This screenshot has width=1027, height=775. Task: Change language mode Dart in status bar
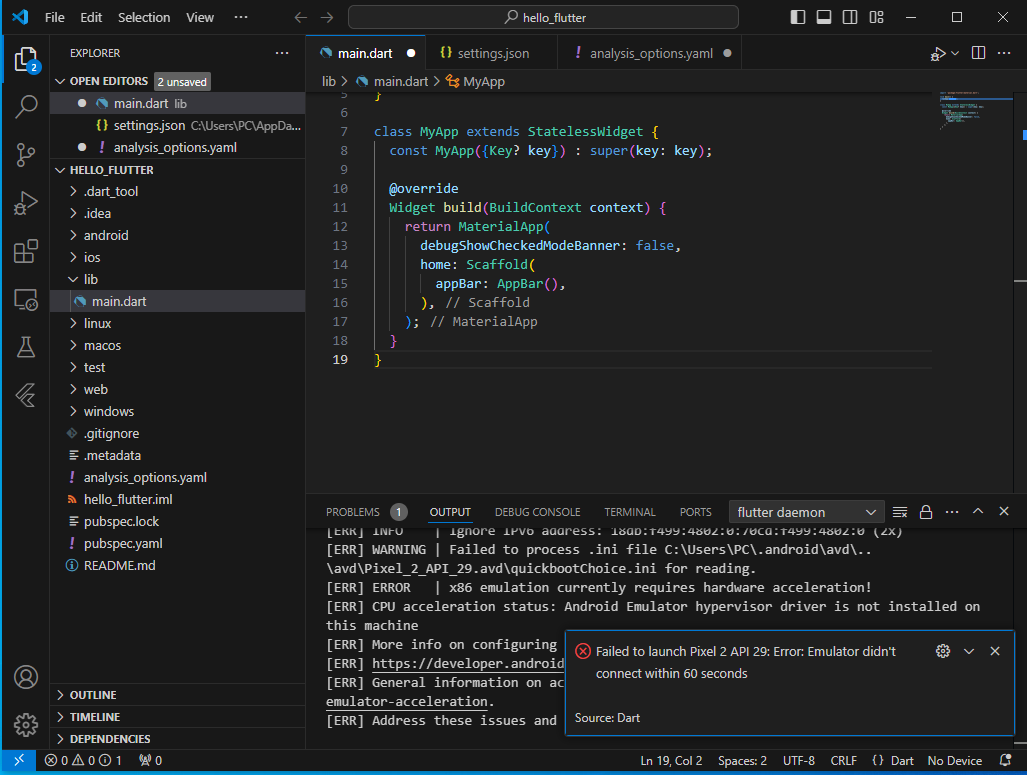click(x=902, y=761)
